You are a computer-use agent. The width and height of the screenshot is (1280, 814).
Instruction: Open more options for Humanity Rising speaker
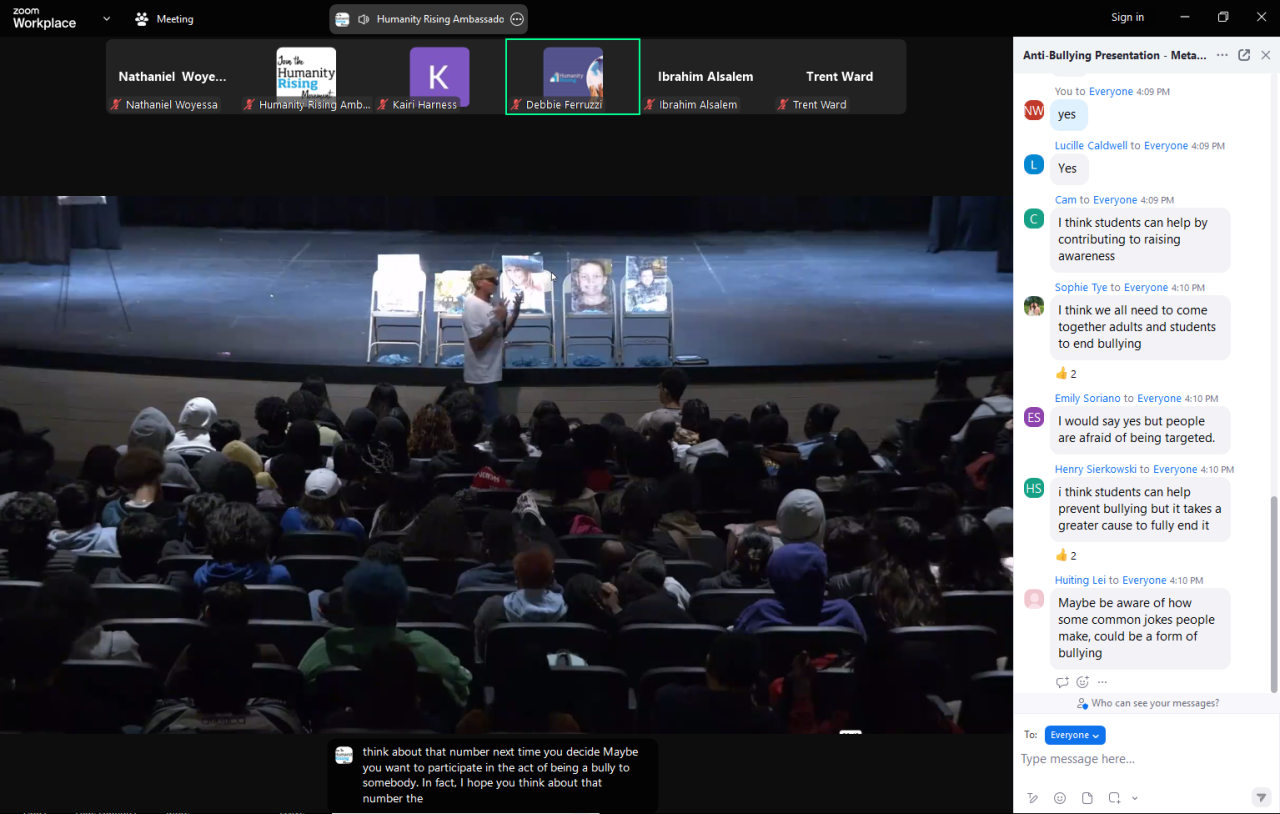click(x=516, y=19)
